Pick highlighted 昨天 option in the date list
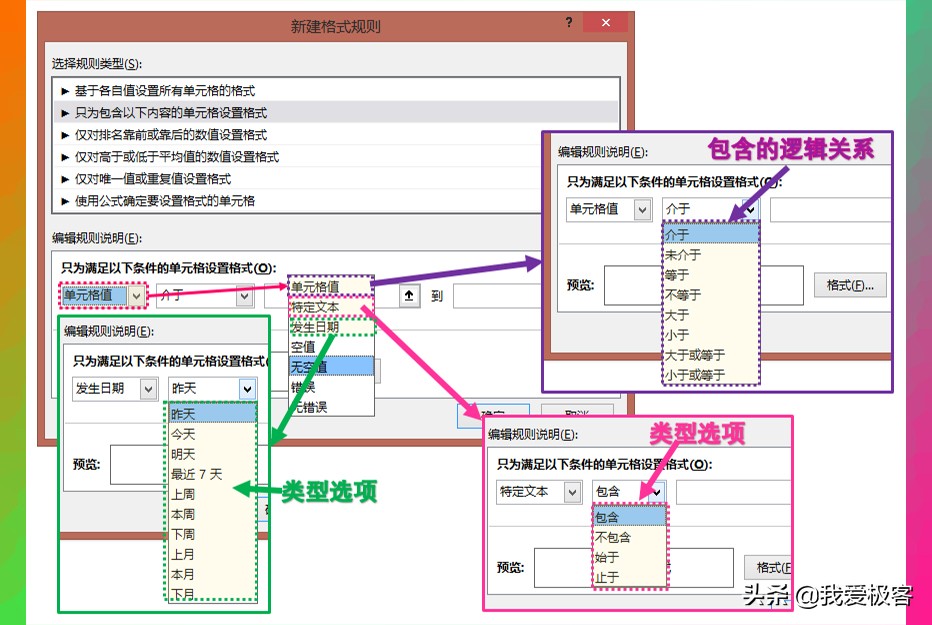The height and width of the screenshot is (625, 932). 213,414
